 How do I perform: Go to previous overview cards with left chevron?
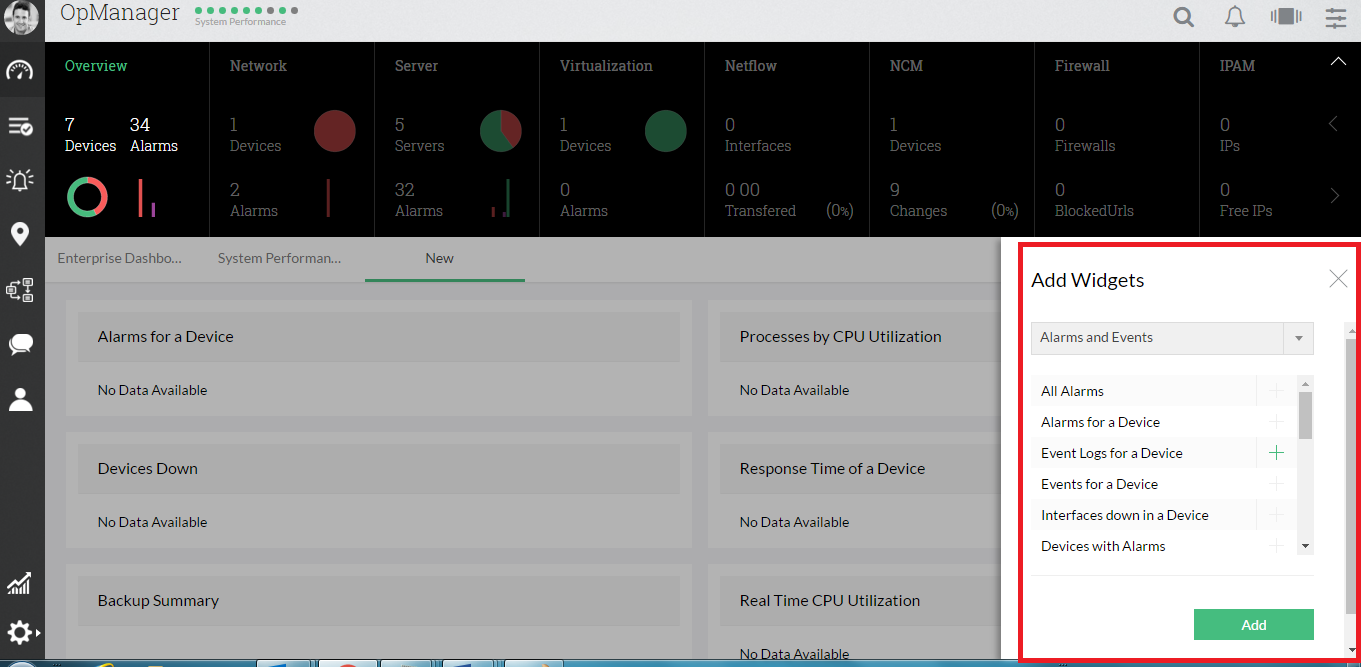[1333, 124]
